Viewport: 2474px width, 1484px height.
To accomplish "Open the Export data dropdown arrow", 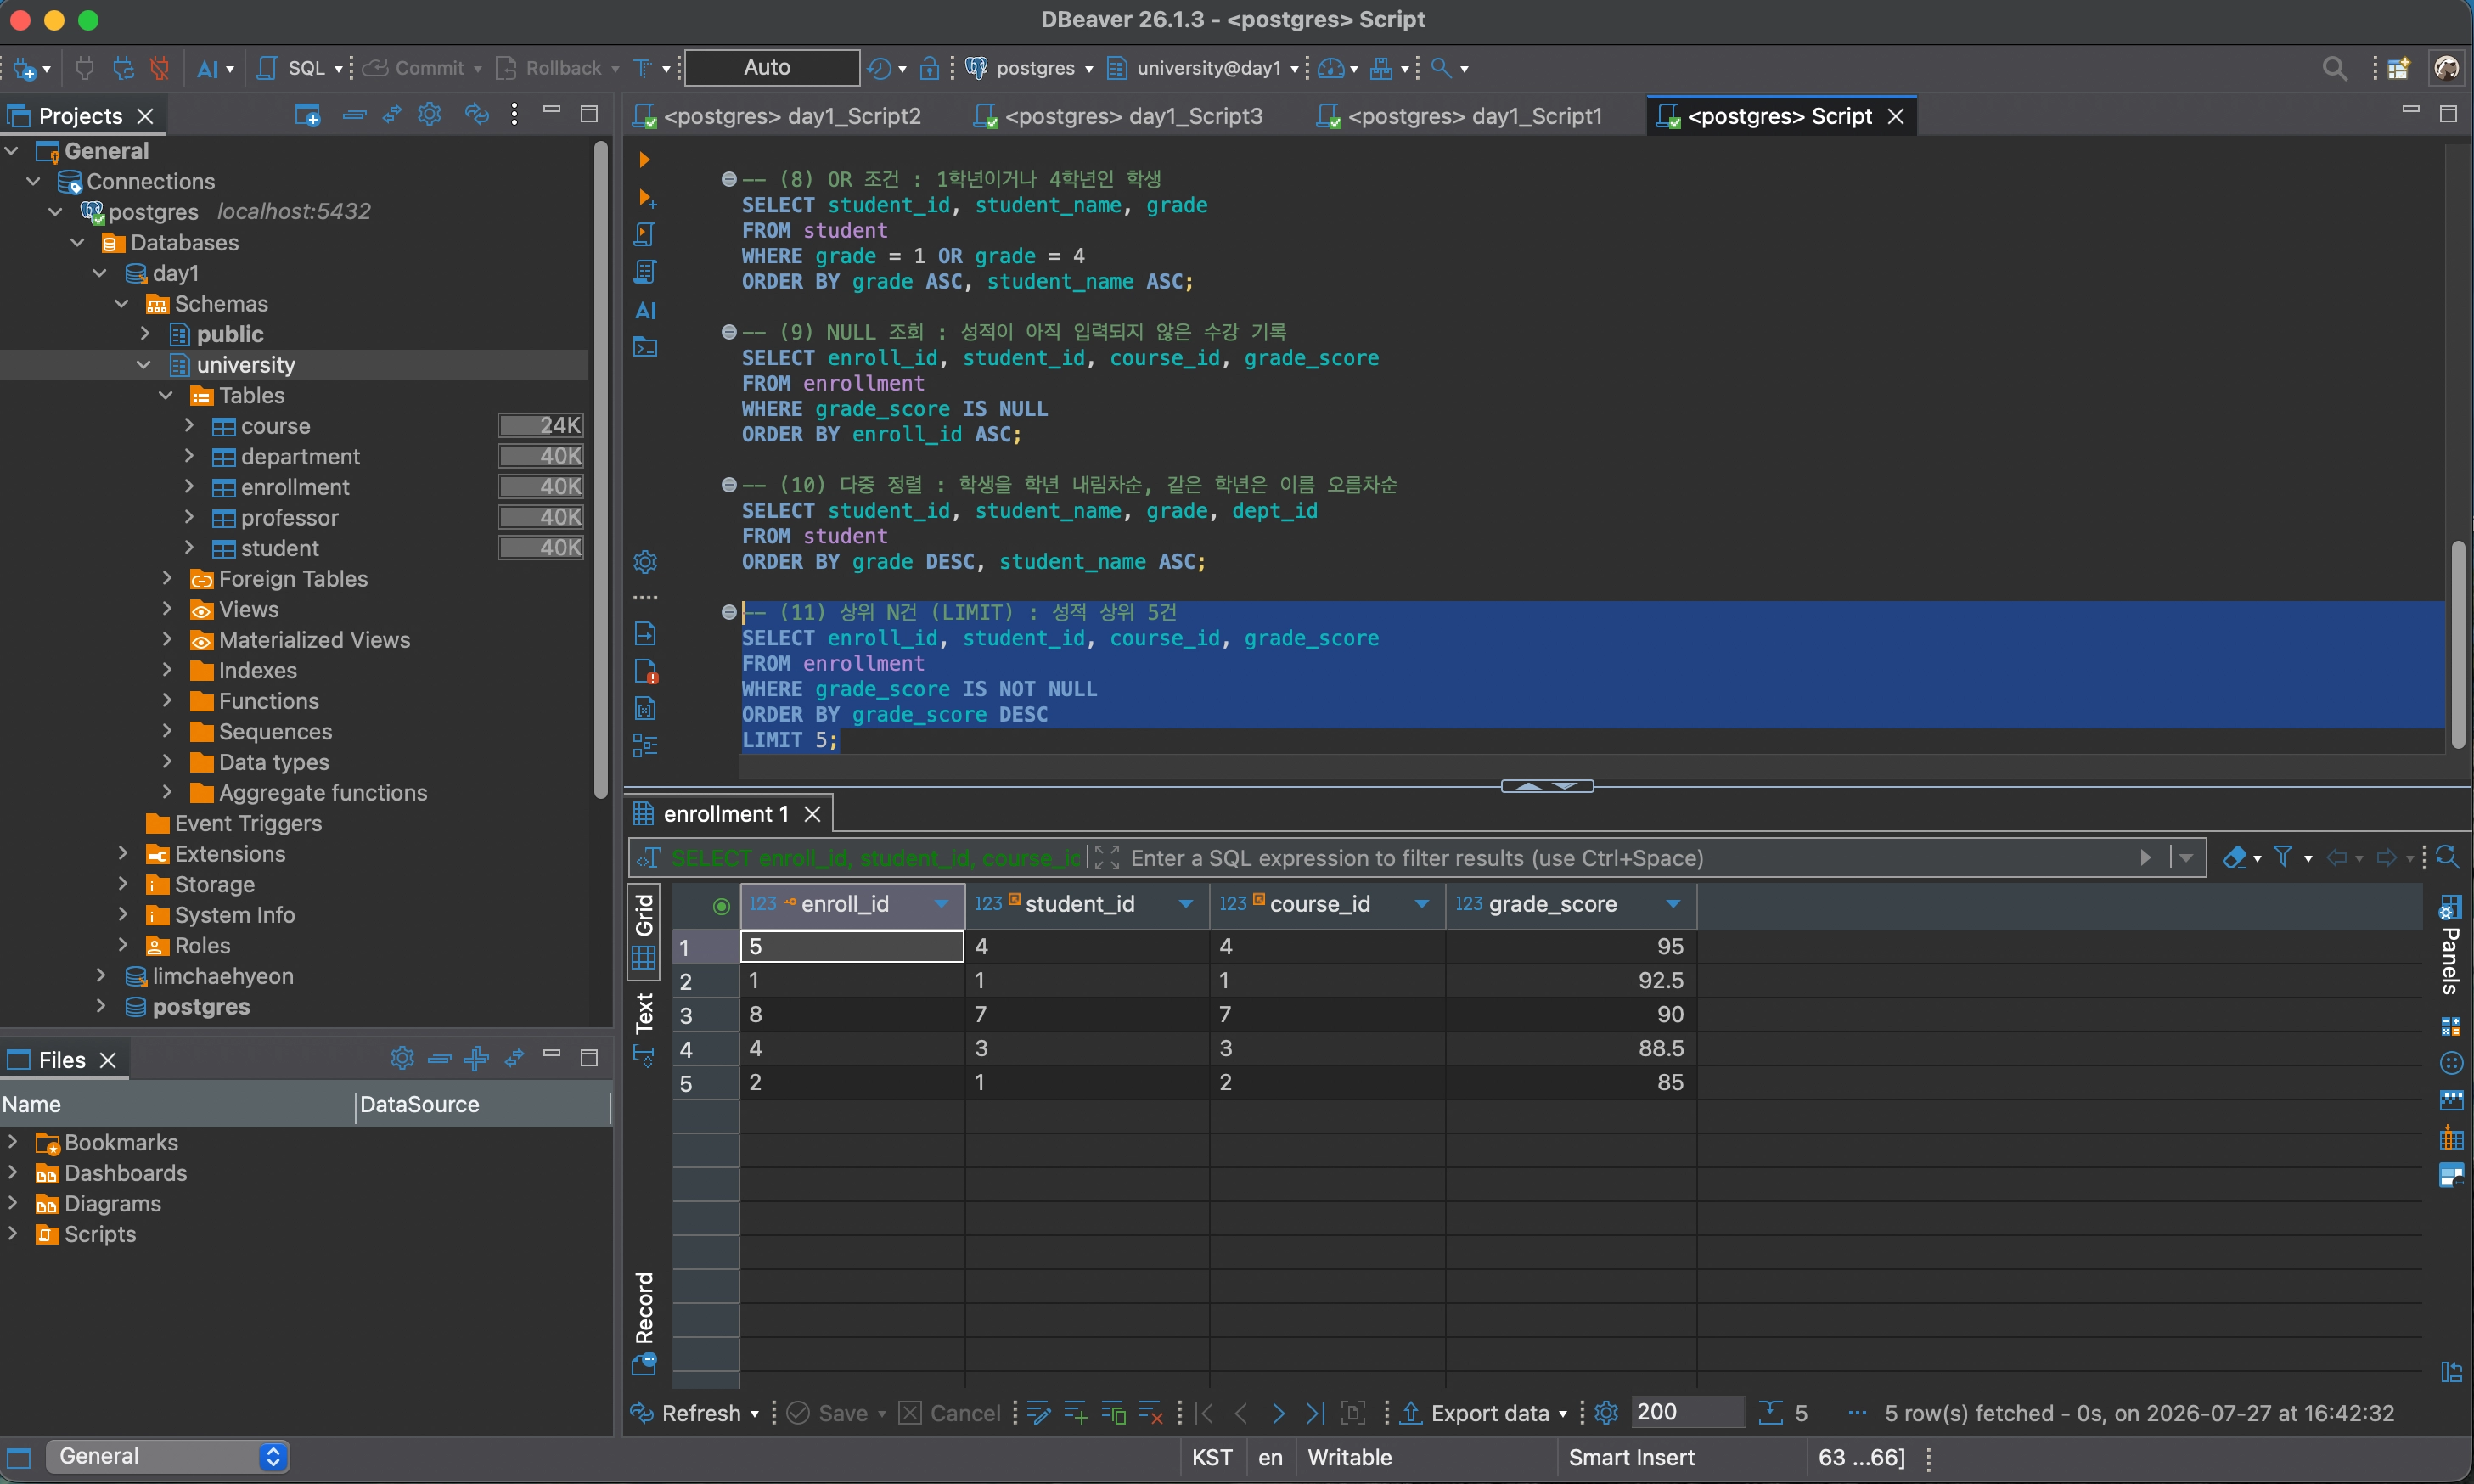I will (1562, 1414).
